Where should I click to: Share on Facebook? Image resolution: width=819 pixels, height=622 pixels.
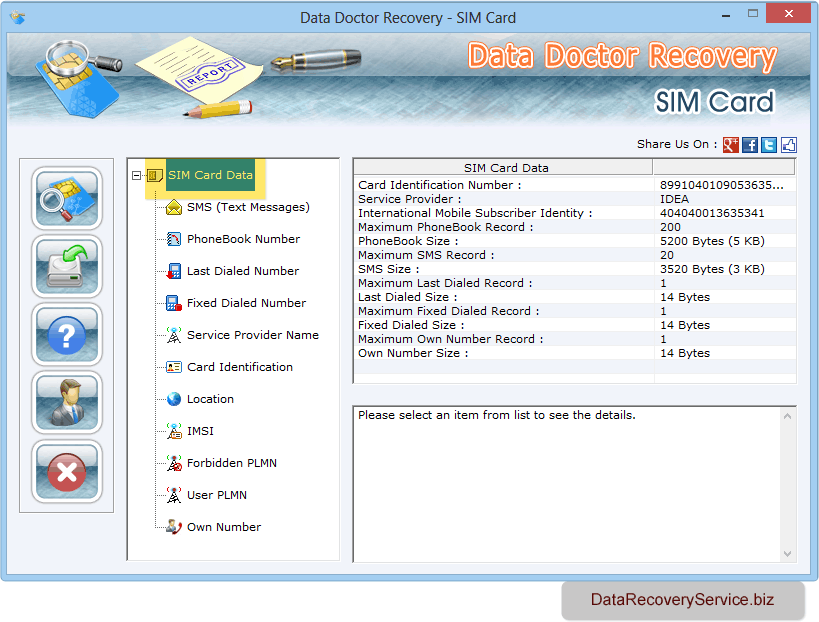pos(750,145)
